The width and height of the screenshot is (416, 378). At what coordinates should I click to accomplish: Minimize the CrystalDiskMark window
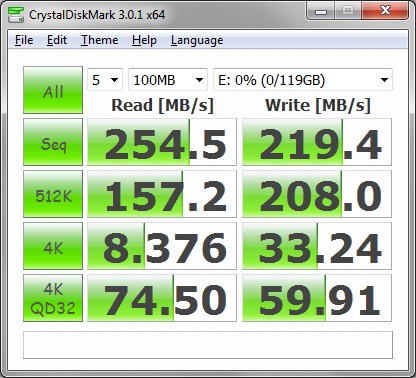321,12
